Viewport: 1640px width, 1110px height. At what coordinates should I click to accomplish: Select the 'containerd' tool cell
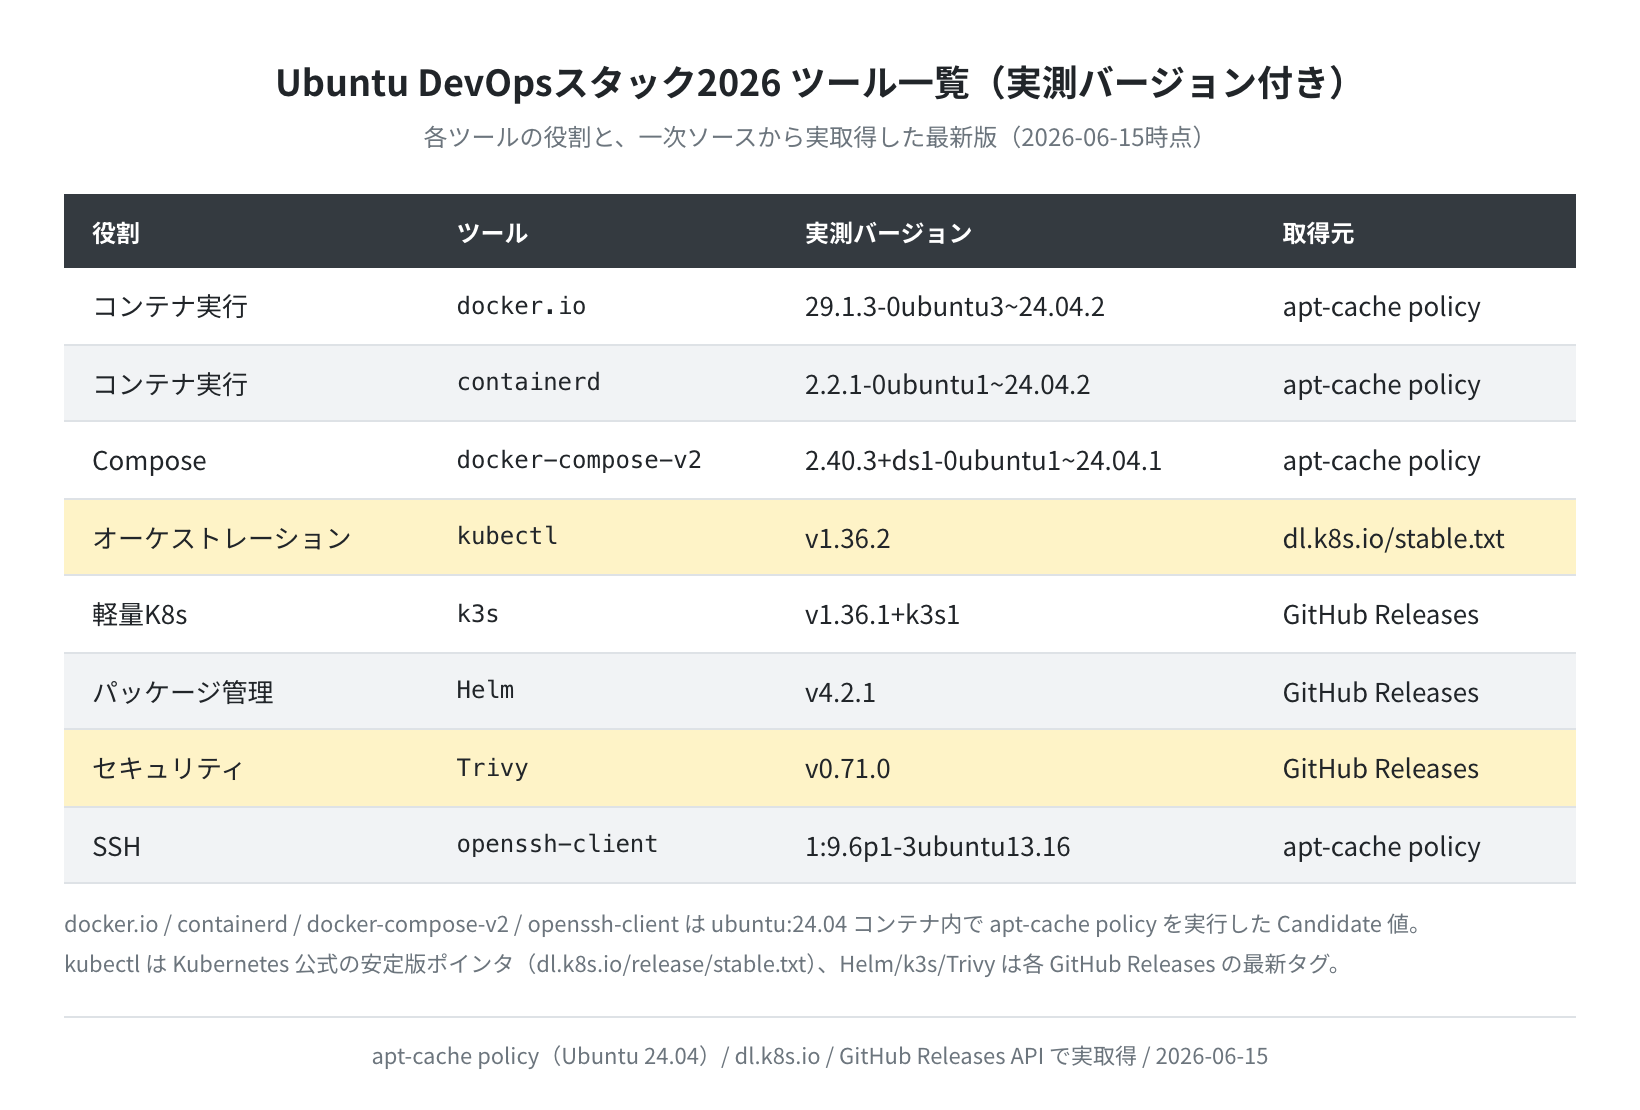(x=528, y=382)
